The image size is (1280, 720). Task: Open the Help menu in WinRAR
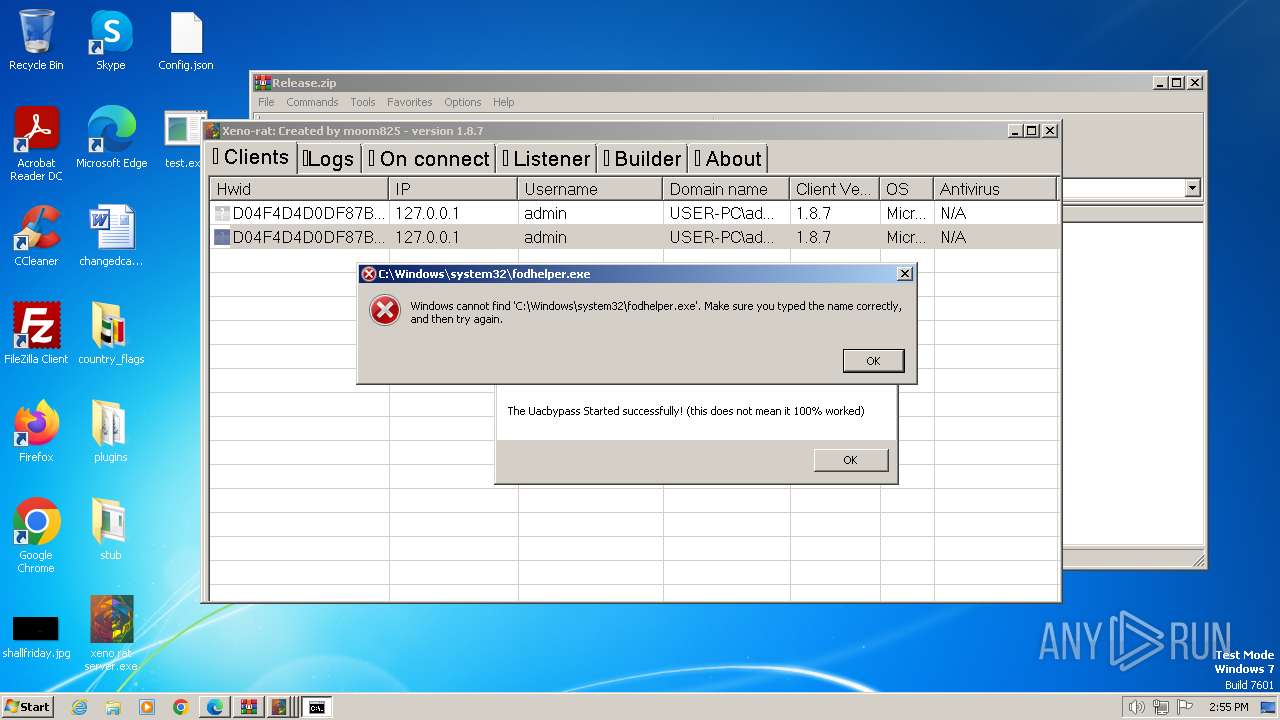click(x=504, y=102)
